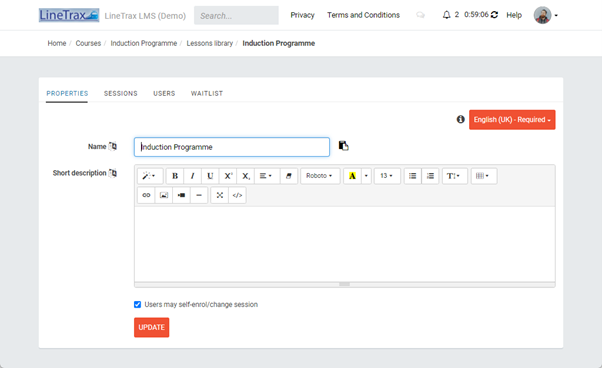The width and height of the screenshot is (602, 368).
Task: Open the user avatar menu
Action: point(545,15)
